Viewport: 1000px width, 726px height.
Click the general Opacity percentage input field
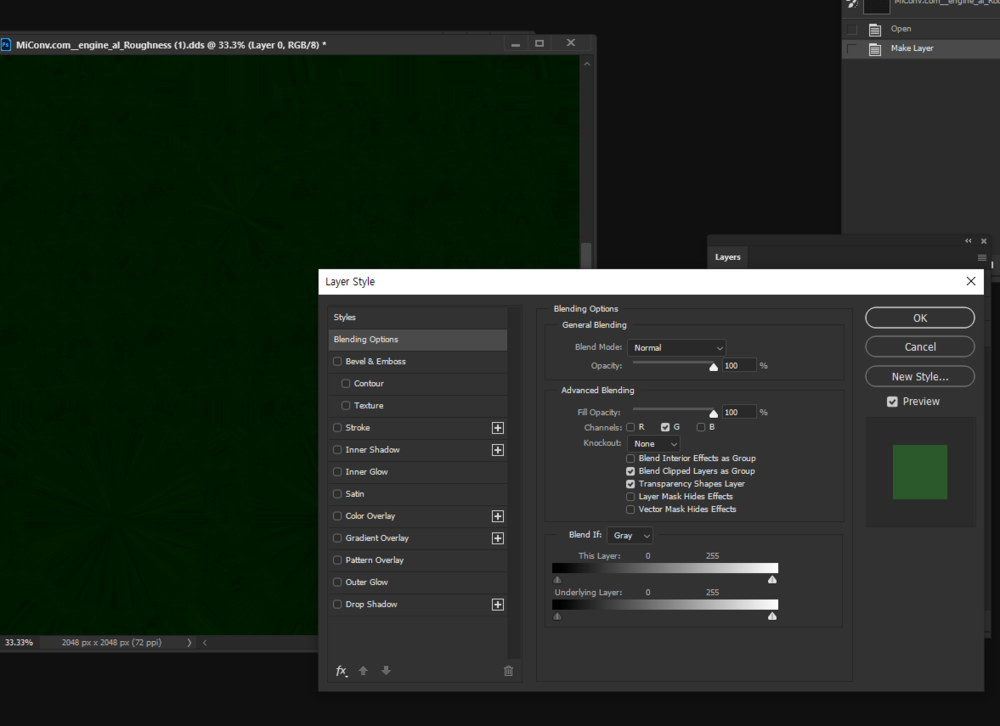[x=738, y=366]
